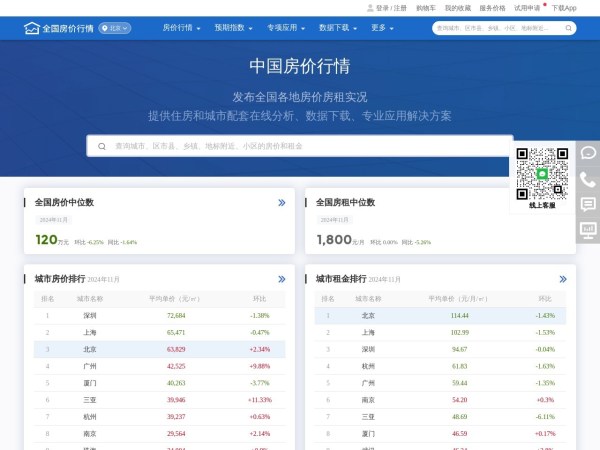Click the double-arrow next to 城市租金排行
600x450 pixels.
(x=563, y=280)
